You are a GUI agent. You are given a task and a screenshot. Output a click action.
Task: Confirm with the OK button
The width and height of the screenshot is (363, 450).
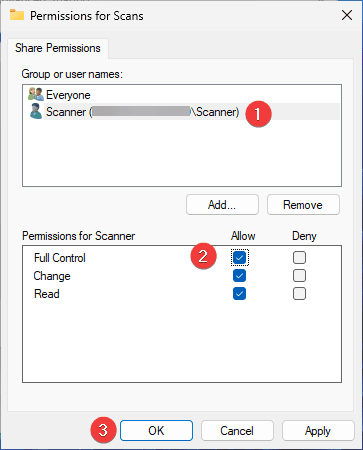tap(156, 430)
